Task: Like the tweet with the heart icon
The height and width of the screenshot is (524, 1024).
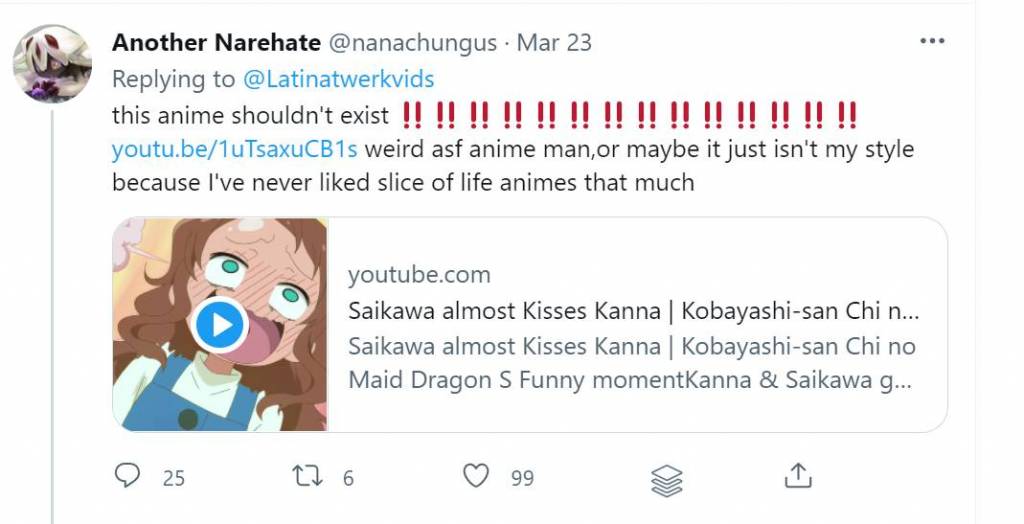Action: click(476, 476)
